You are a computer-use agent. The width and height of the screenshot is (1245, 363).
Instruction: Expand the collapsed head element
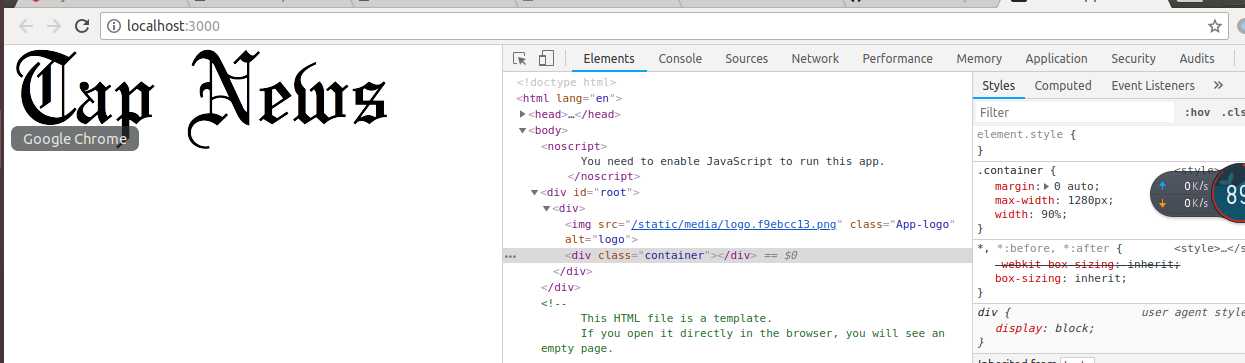click(x=522, y=115)
